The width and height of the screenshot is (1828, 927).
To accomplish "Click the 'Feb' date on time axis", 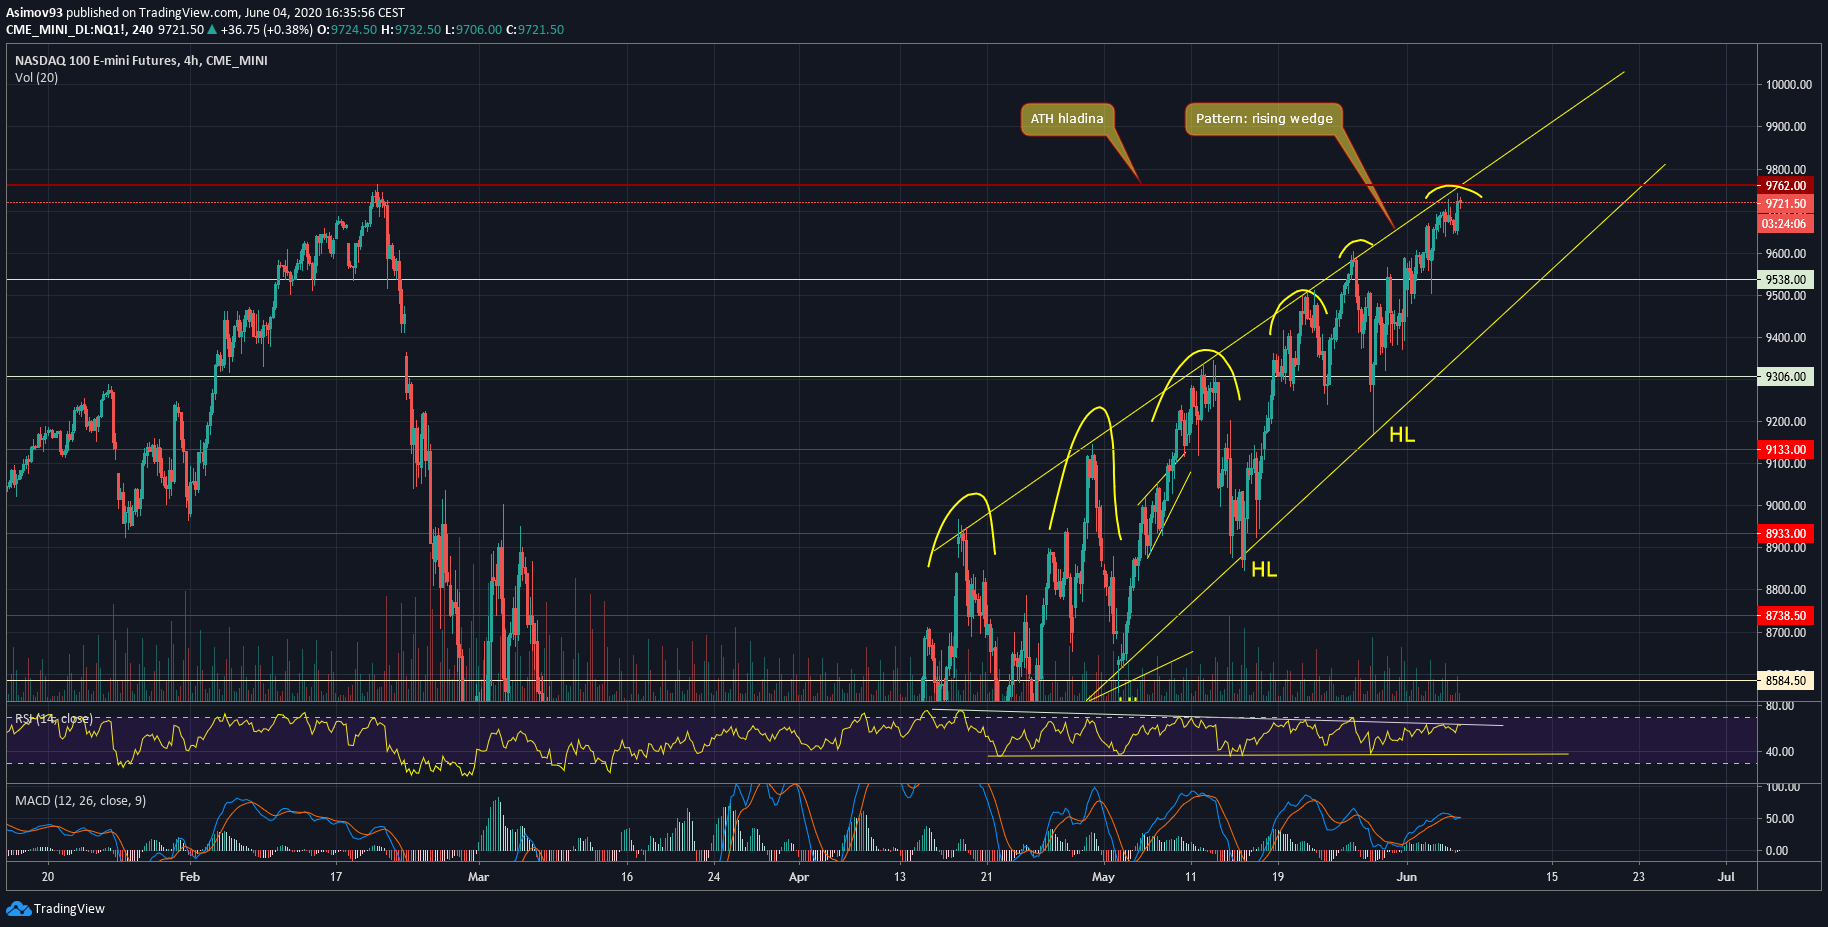I will point(190,877).
